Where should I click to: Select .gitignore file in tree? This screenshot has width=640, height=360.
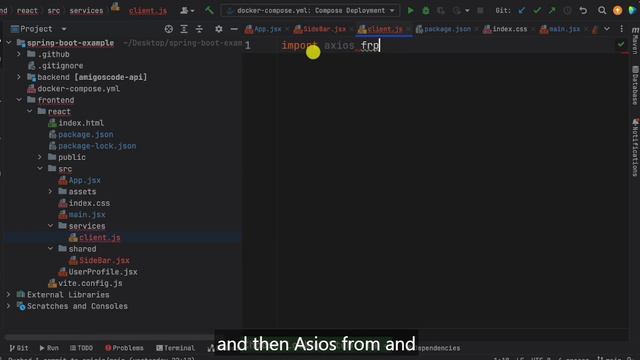click(x=60, y=66)
